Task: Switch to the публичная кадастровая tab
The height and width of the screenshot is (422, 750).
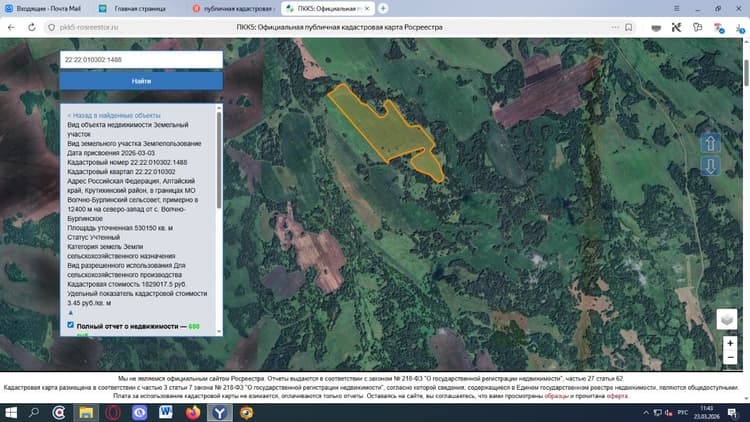Action: pyautogui.click(x=233, y=9)
